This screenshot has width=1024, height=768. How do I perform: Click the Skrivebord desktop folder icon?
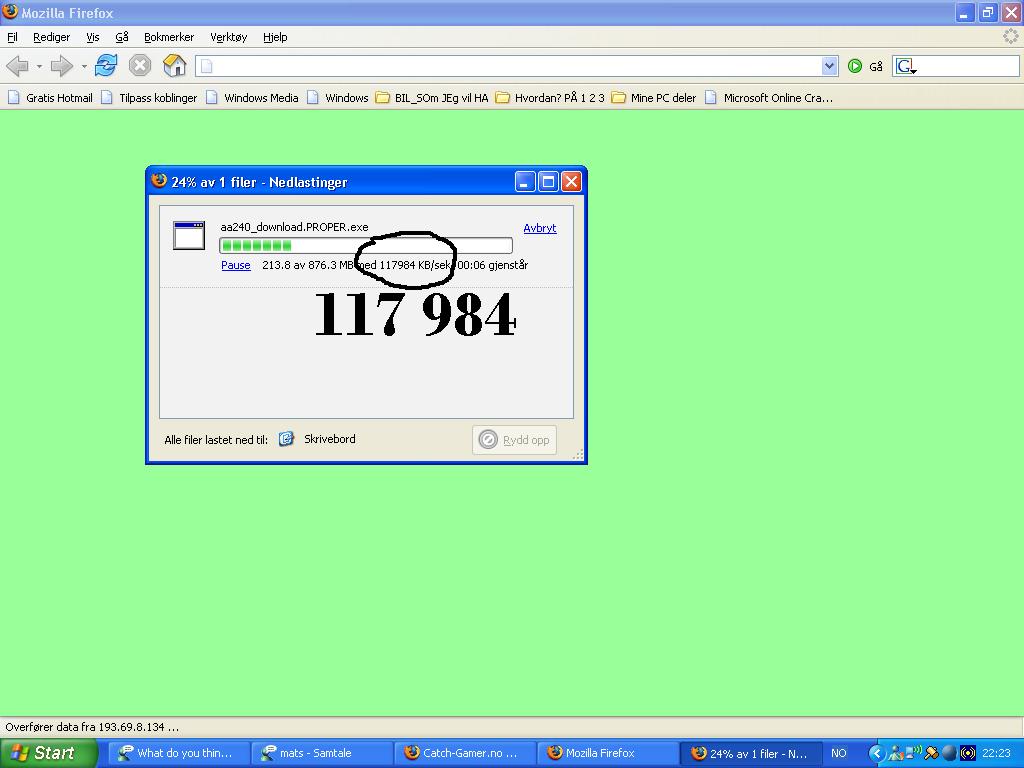tap(287, 439)
